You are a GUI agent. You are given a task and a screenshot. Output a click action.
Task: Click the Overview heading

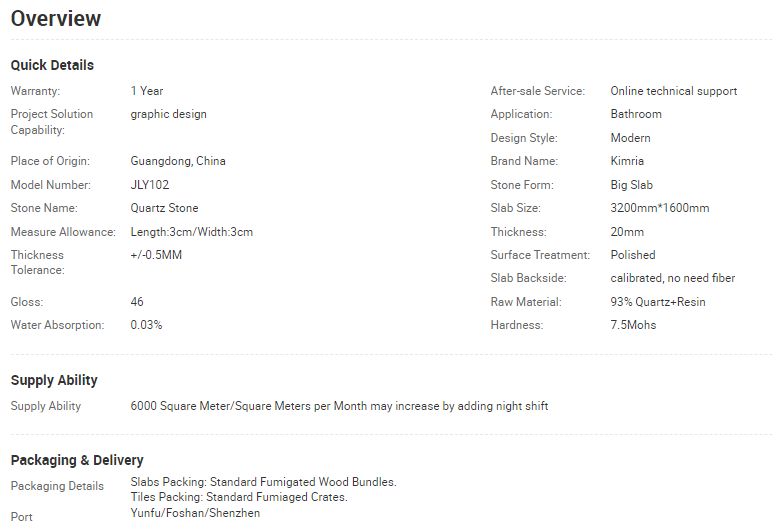[56, 18]
